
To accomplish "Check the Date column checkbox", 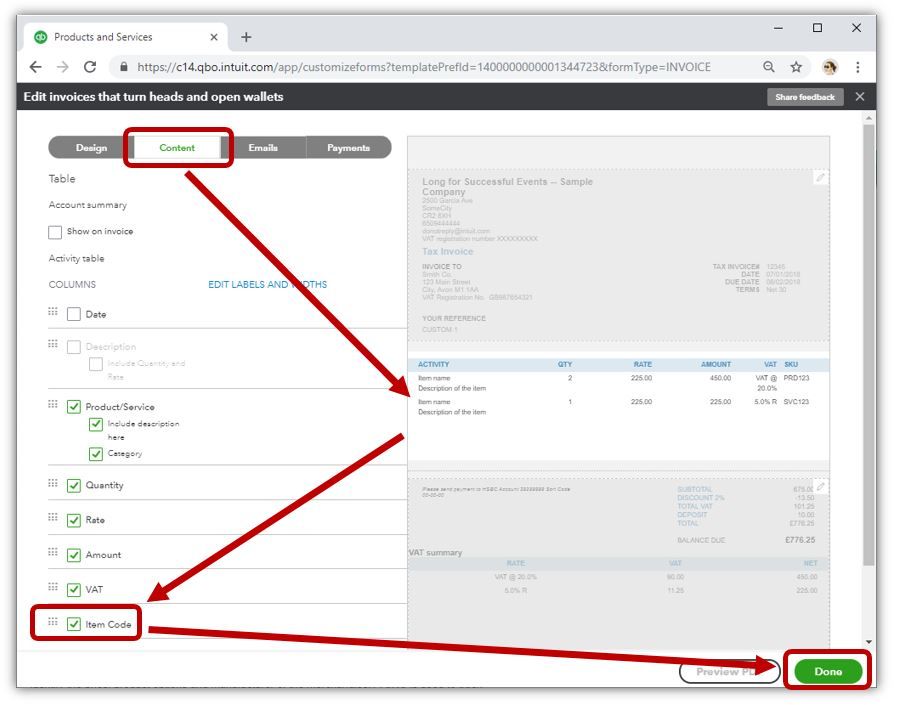I will 74,314.
